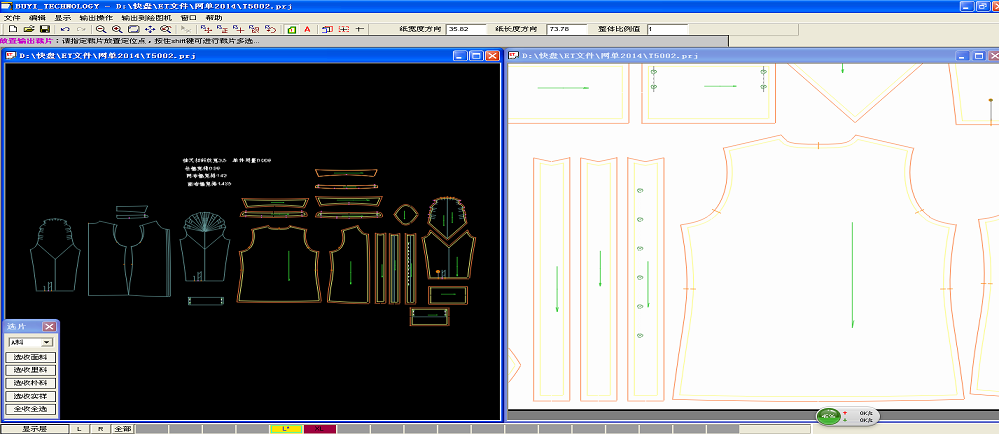Click the fit-to-window view icon

[x=134, y=29]
